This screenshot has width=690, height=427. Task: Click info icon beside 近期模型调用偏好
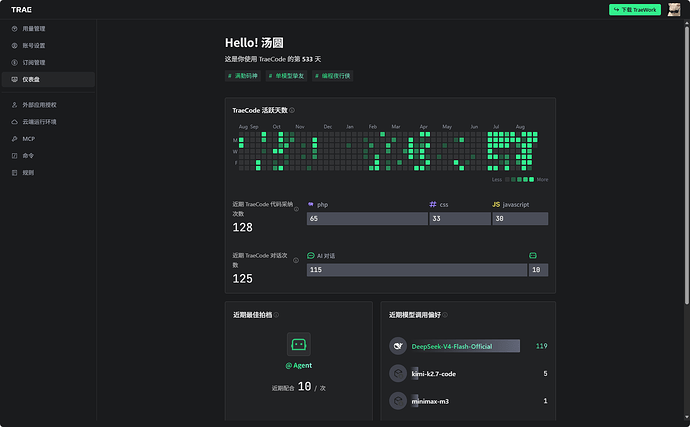445,315
